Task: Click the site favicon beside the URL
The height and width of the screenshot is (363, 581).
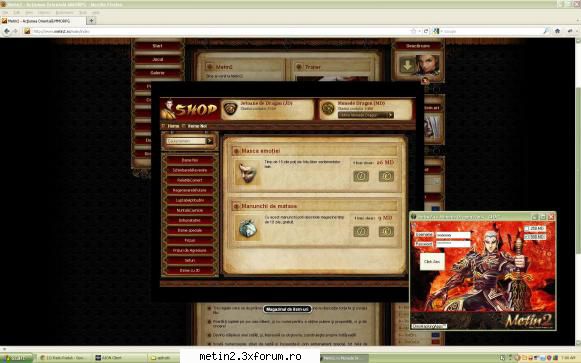Action: 27,31
